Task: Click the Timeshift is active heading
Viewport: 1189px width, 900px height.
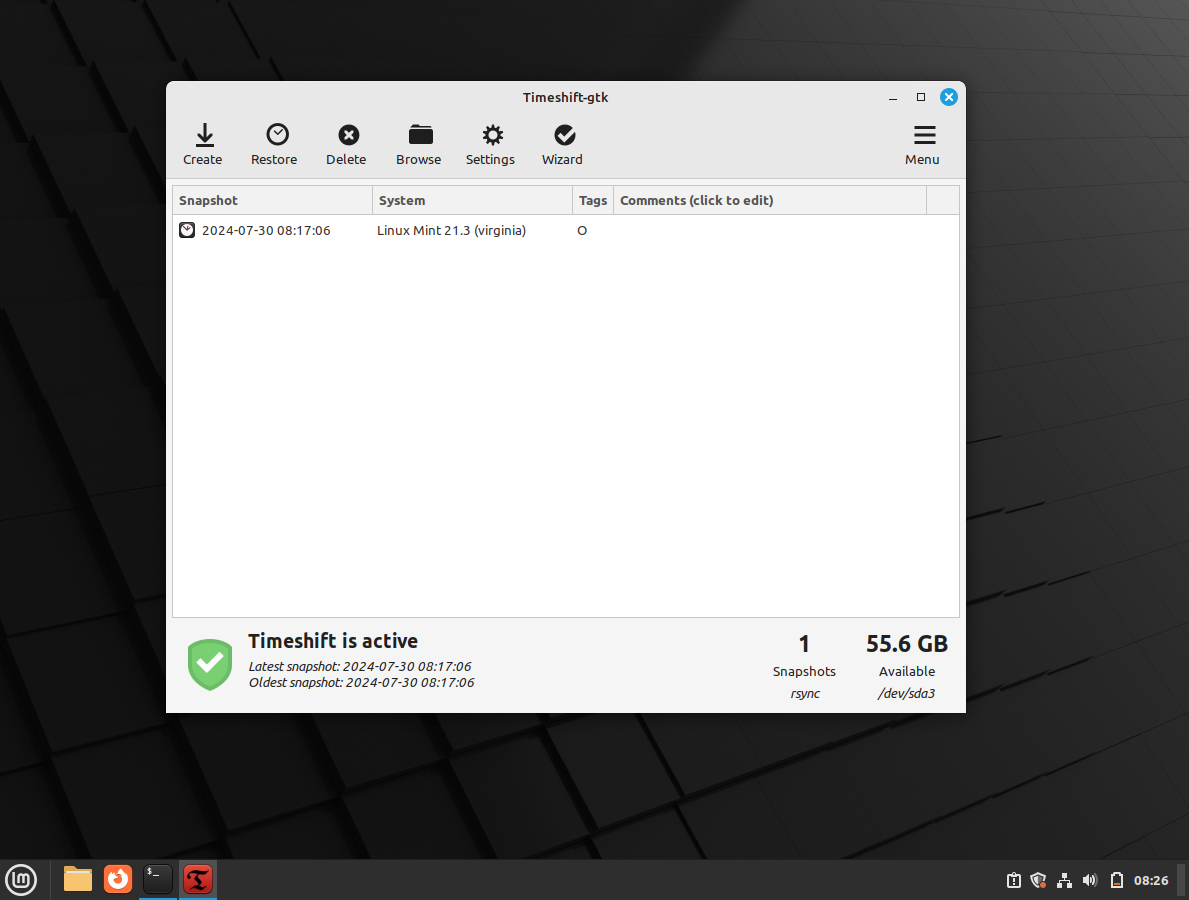Action: click(x=333, y=641)
